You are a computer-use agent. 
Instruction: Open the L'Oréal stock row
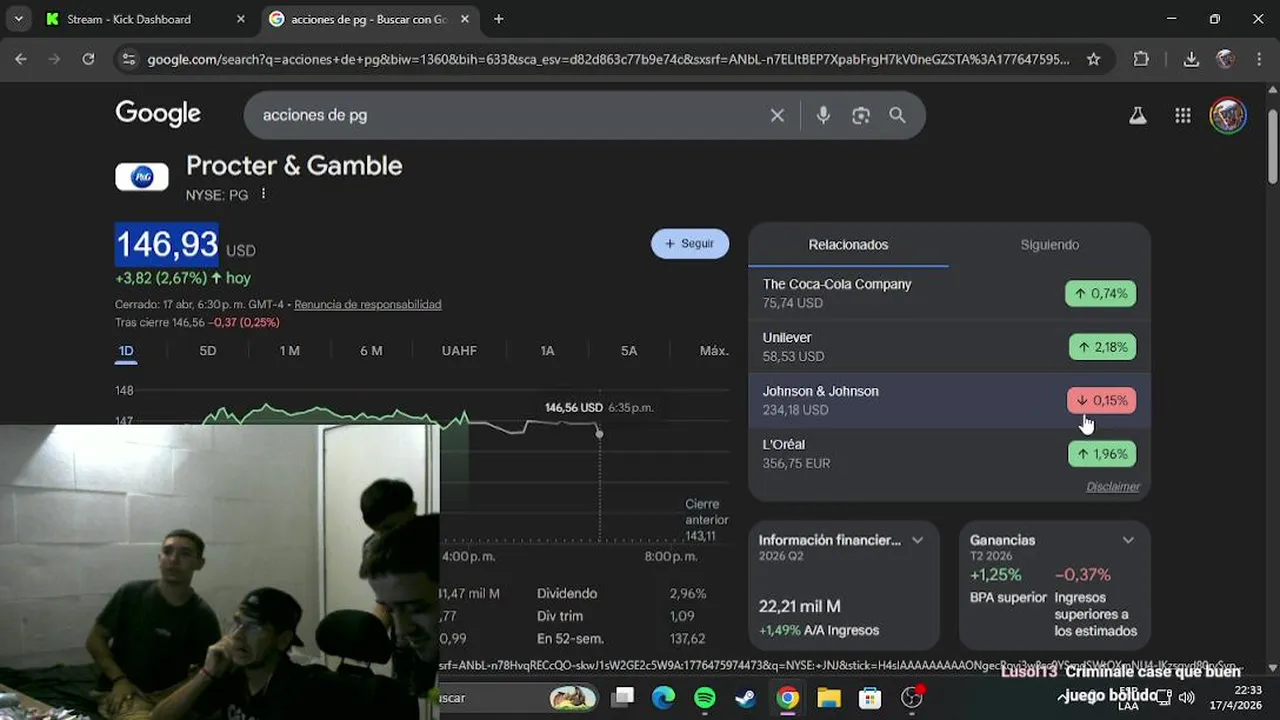[x=949, y=454]
